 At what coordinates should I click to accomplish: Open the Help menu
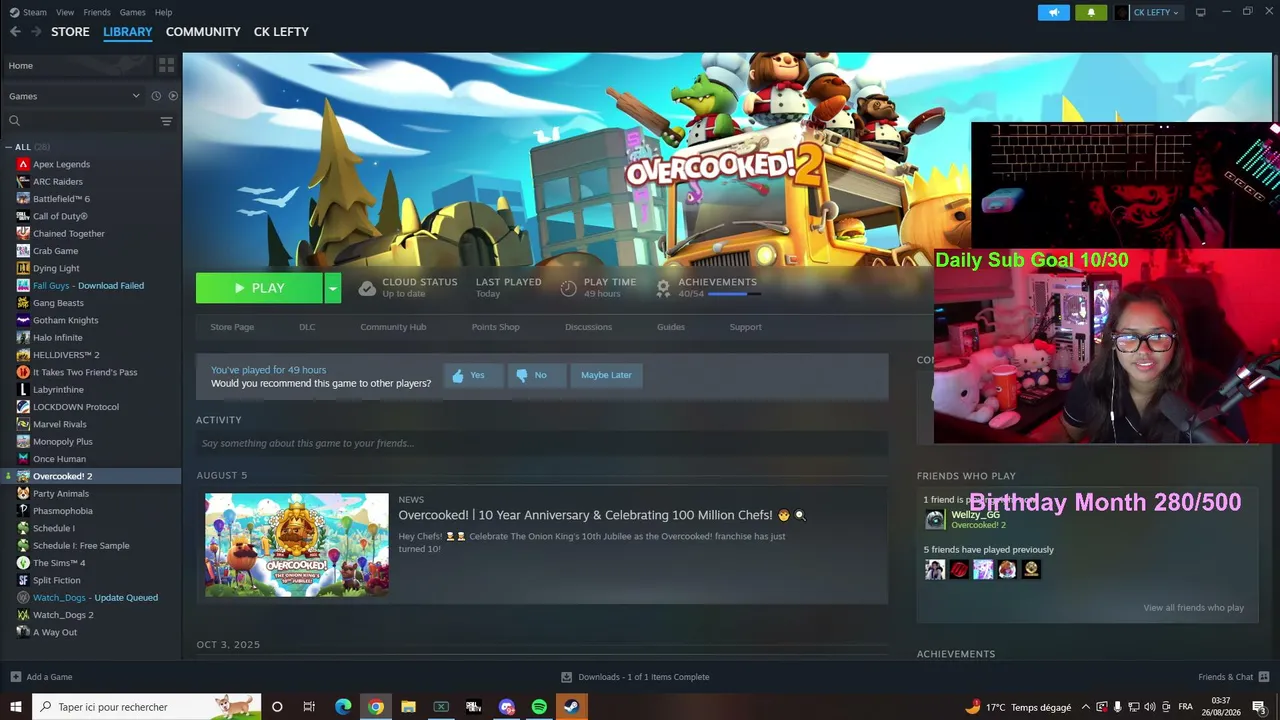pos(164,12)
